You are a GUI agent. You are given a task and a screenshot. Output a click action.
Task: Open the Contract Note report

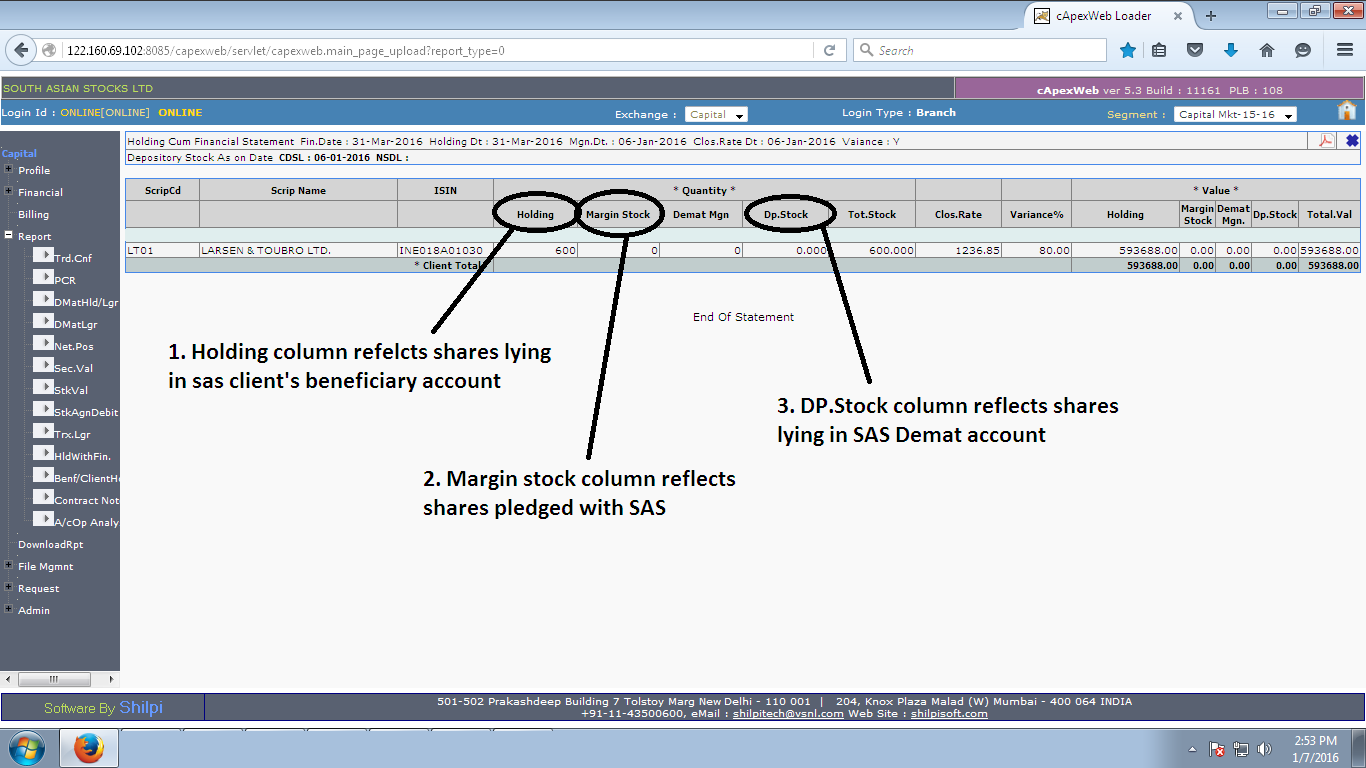point(86,500)
